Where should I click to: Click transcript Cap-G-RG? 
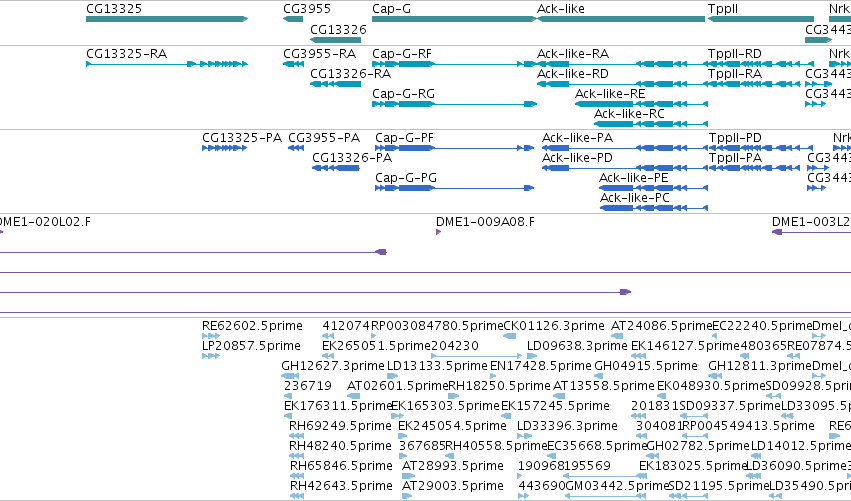pyautogui.click(x=403, y=93)
